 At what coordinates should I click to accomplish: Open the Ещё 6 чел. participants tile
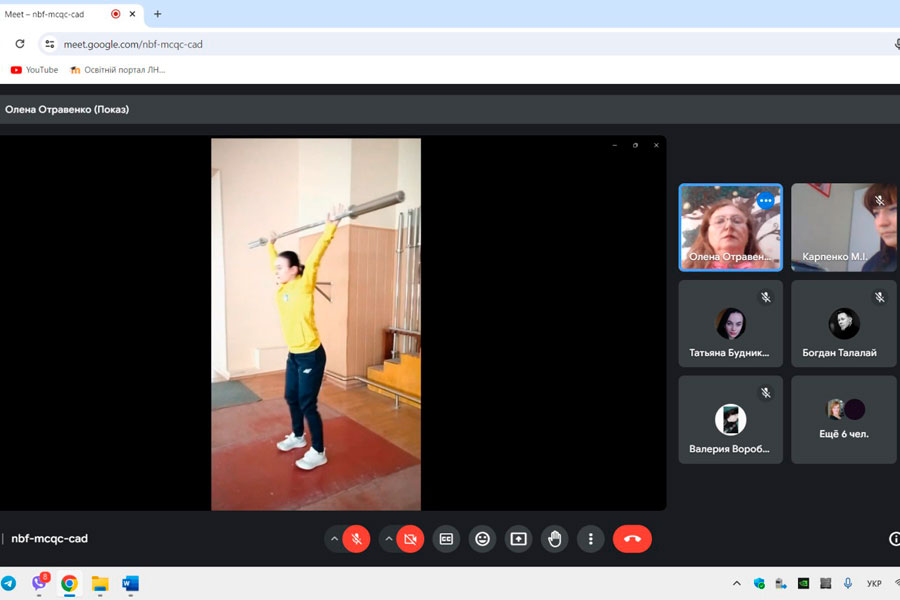coord(844,420)
